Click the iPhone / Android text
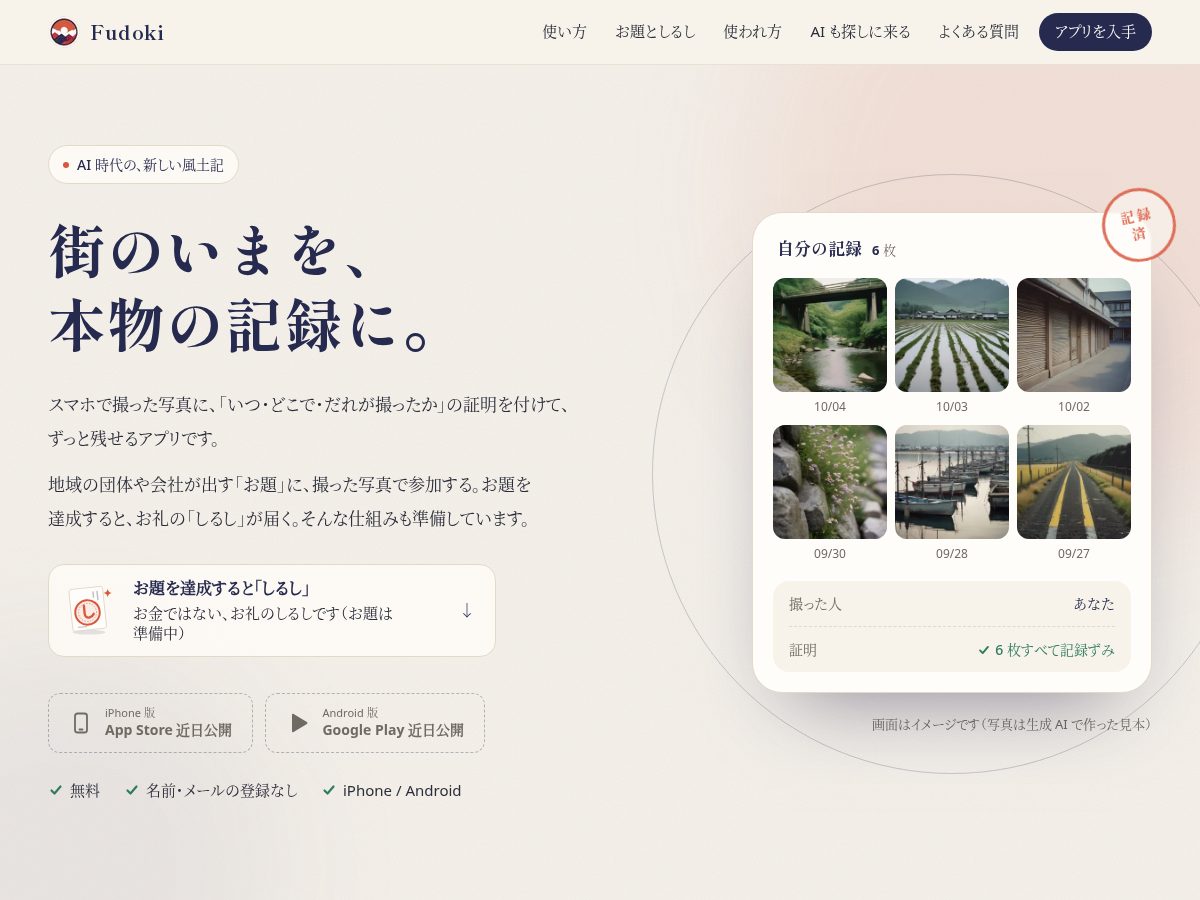Screen dimensions: 1200x900 tap(402, 790)
